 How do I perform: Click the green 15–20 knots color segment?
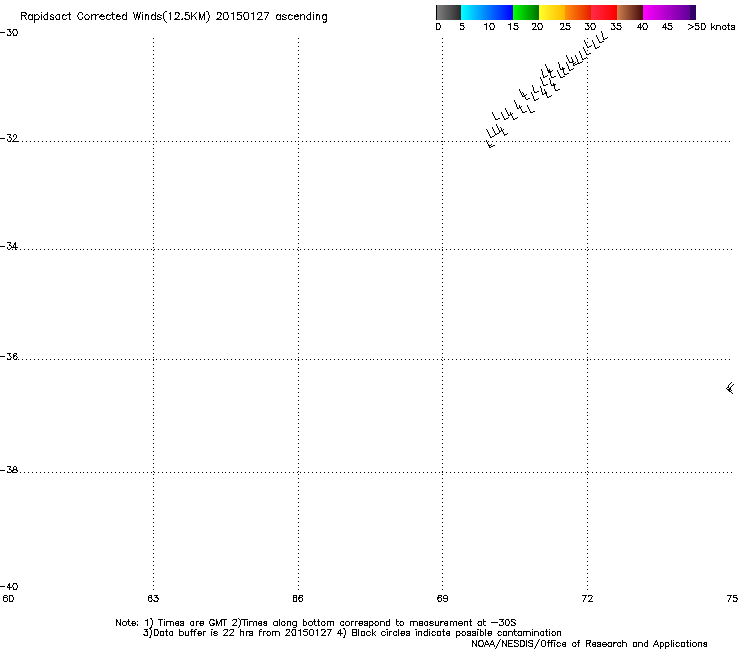point(526,12)
